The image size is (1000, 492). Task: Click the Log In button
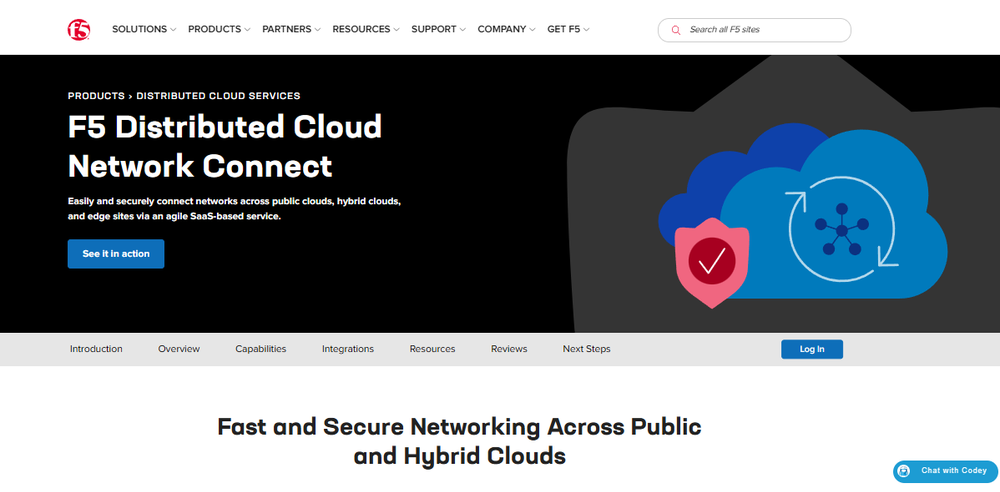pyautogui.click(x=812, y=349)
